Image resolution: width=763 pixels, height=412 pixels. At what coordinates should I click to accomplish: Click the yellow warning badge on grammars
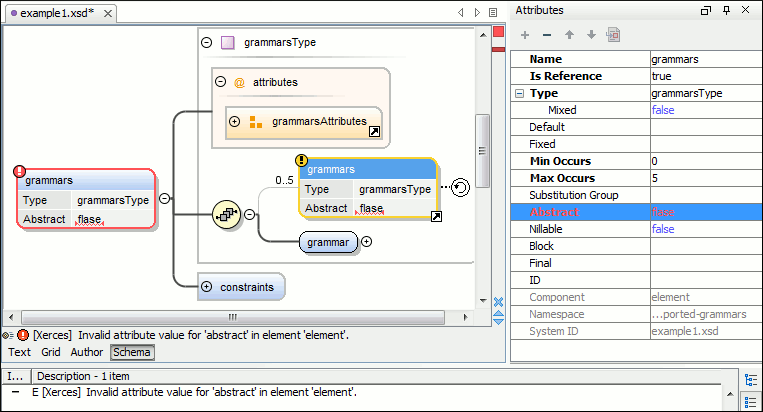click(301, 160)
